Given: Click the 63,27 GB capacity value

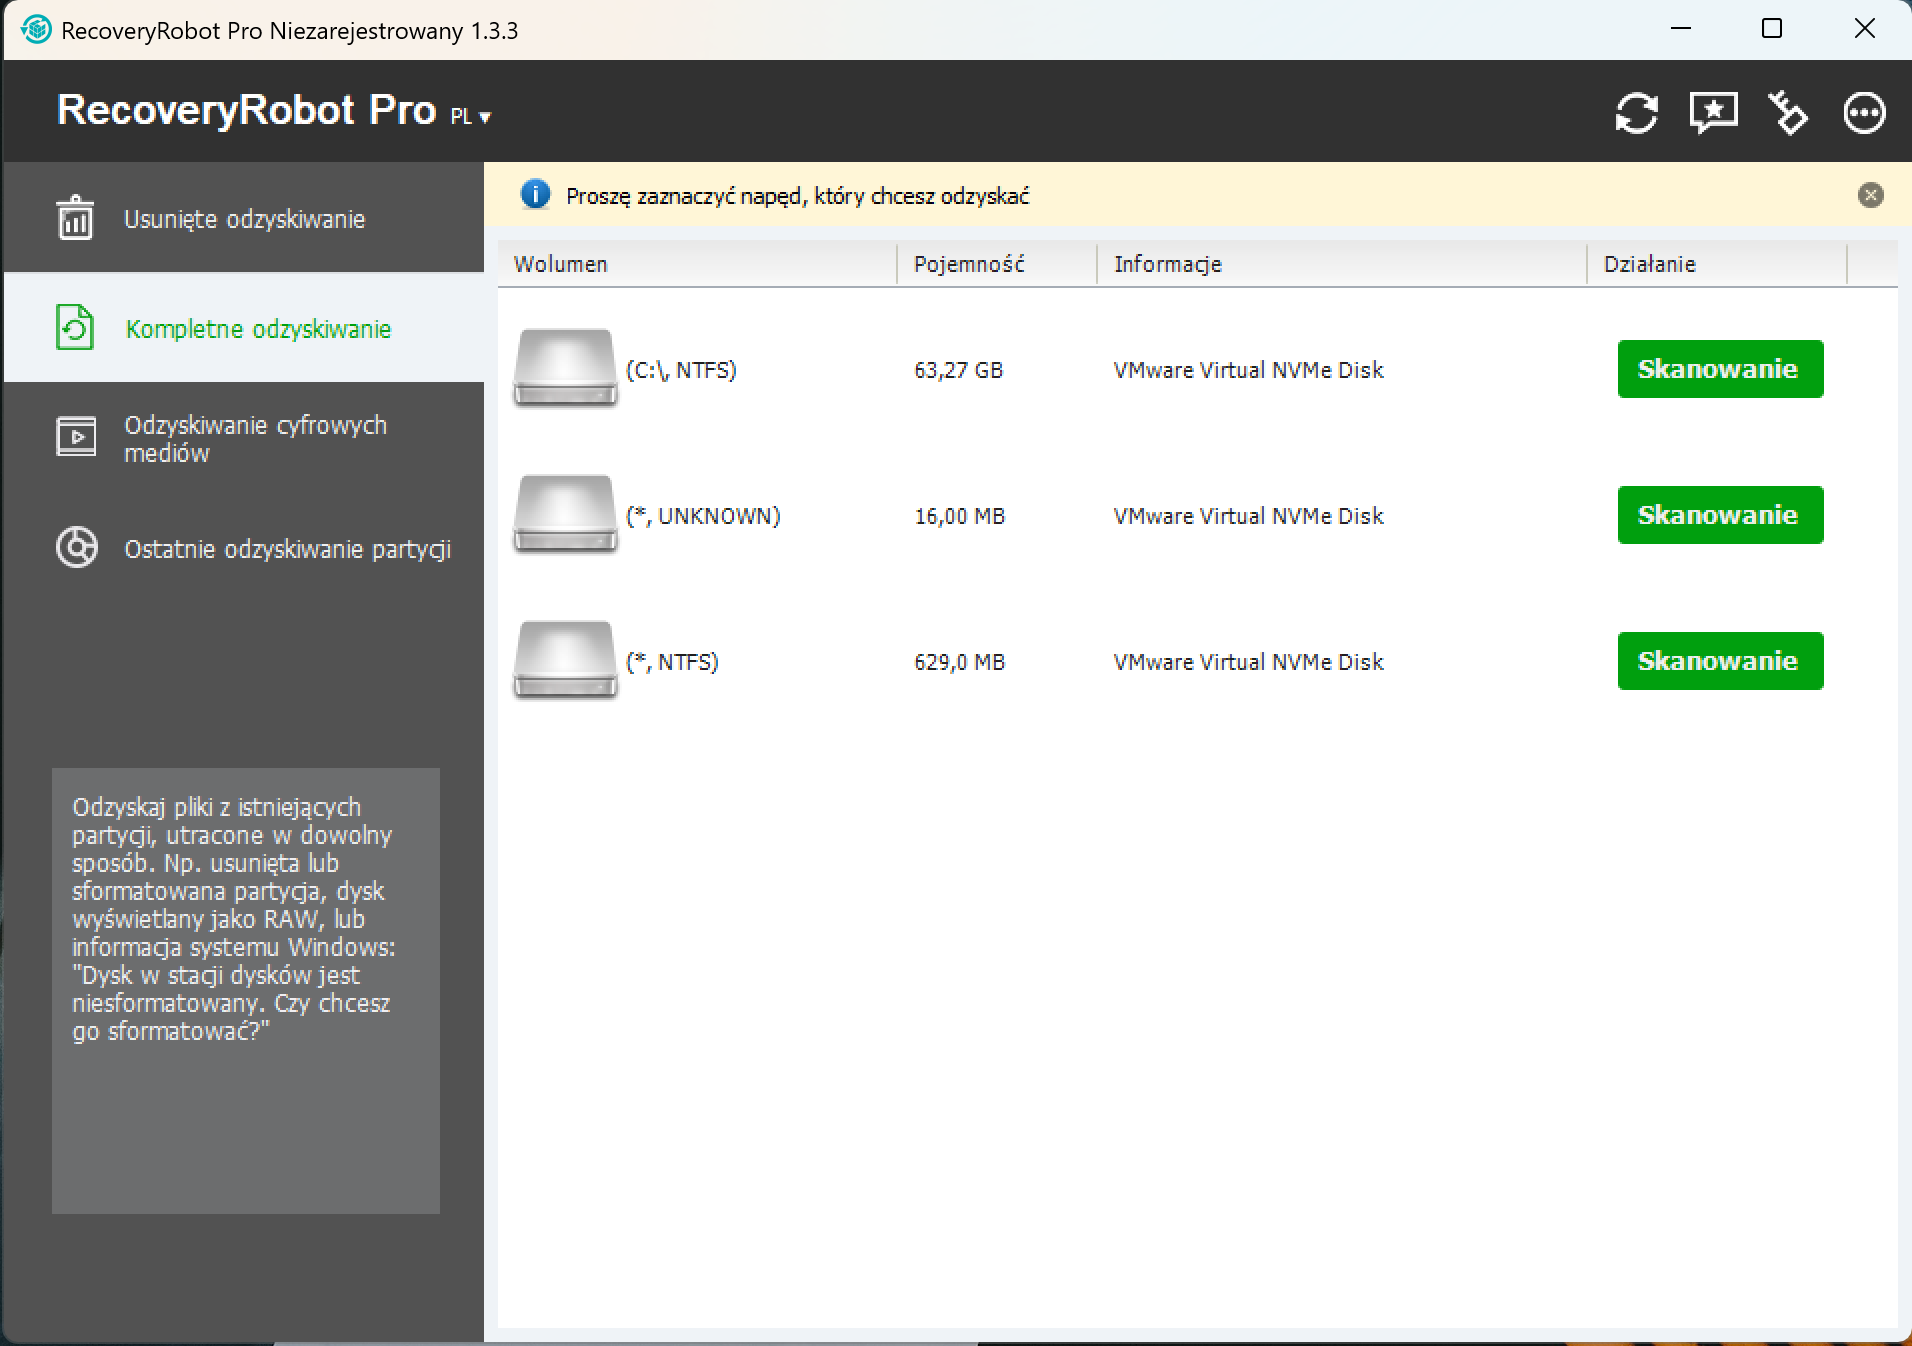Looking at the screenshot, I should tap(958, 370).
